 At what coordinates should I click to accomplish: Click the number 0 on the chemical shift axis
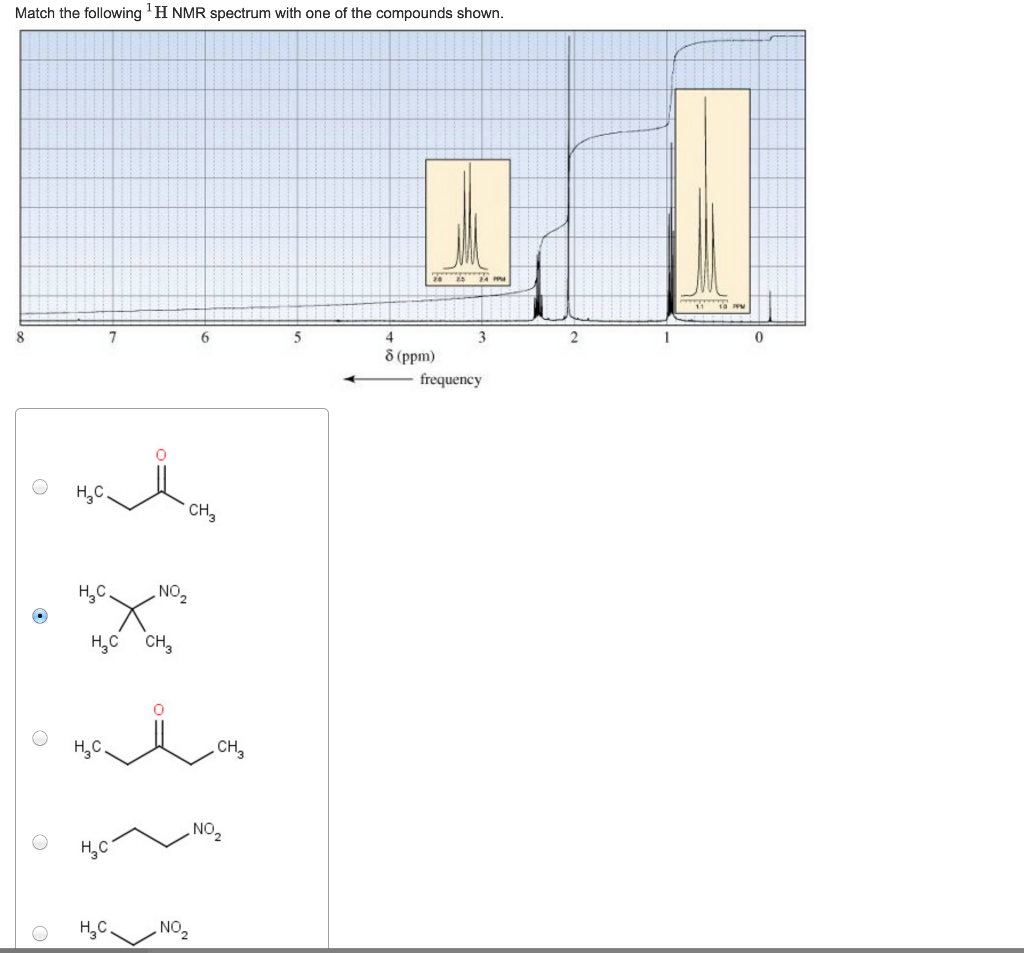coord(758,337)
